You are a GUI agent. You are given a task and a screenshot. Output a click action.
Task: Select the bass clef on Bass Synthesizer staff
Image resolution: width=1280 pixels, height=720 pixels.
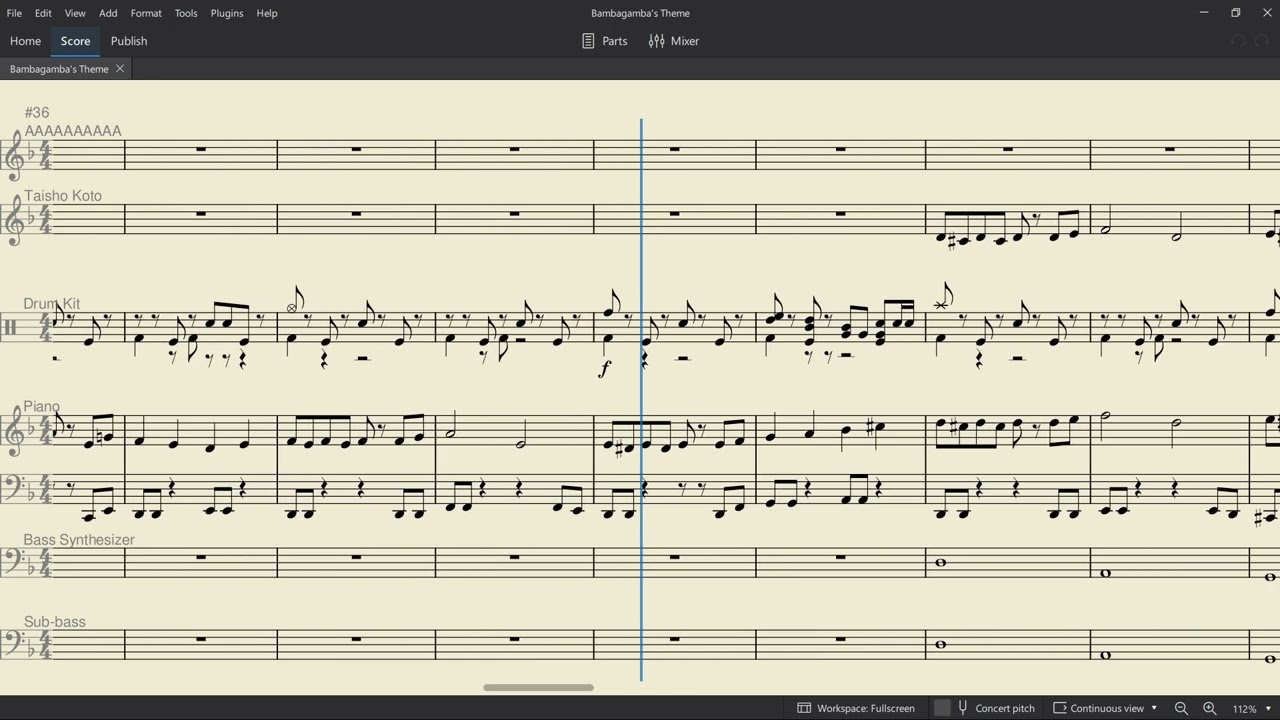pos(14,562)
